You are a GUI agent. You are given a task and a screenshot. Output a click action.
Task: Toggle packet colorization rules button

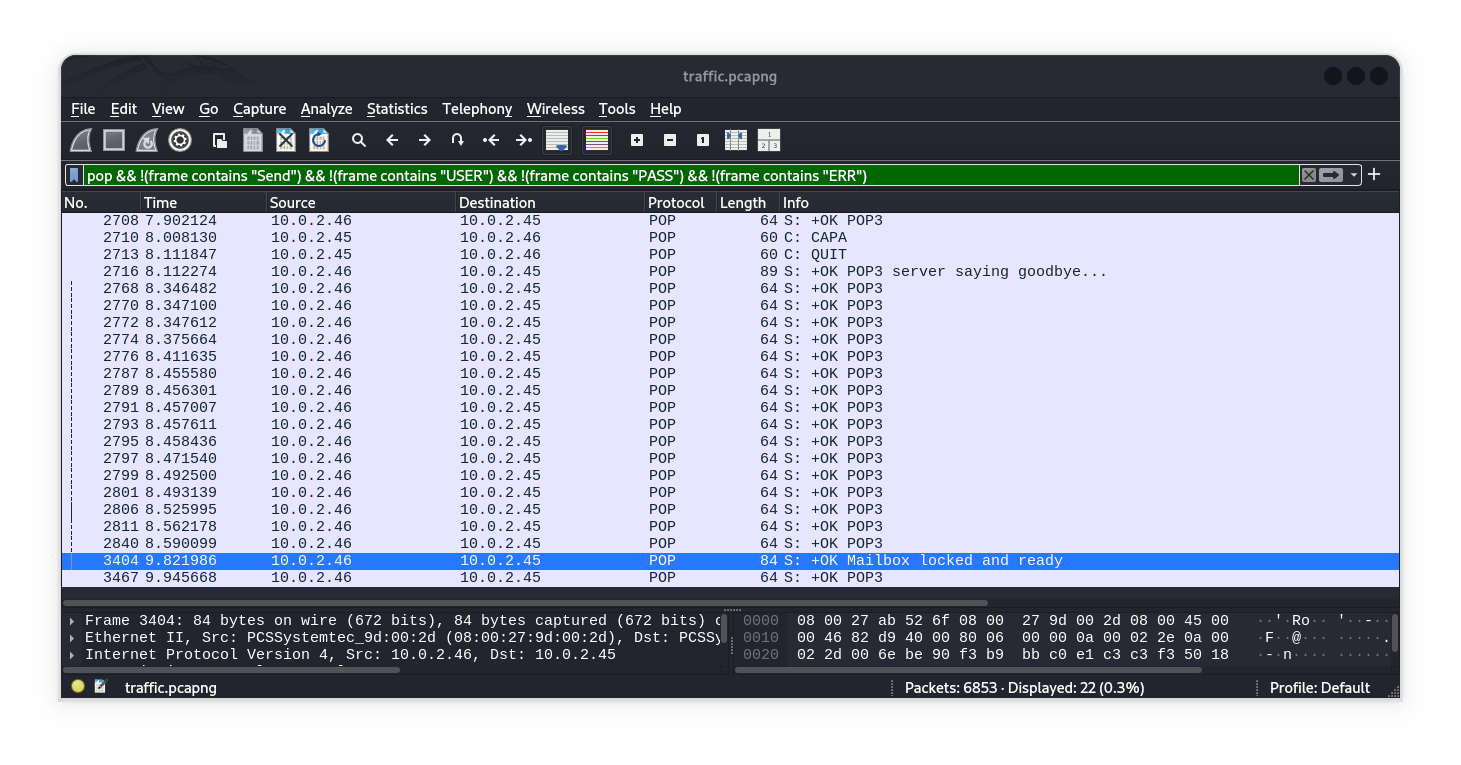coord(597,140)
